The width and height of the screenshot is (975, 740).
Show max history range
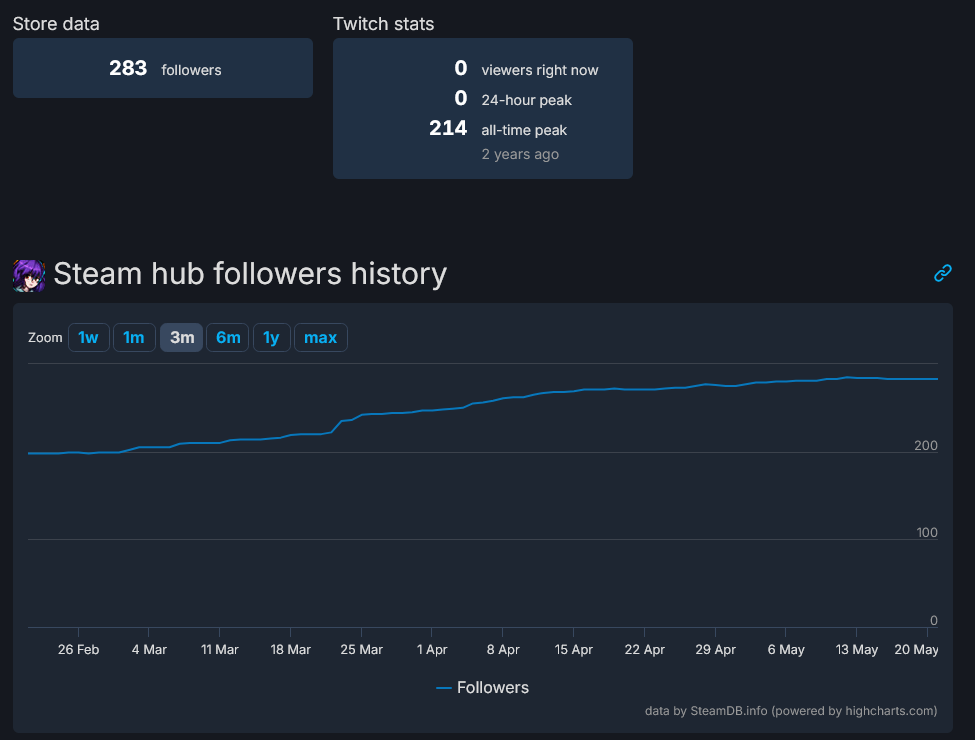pos(320,338)
